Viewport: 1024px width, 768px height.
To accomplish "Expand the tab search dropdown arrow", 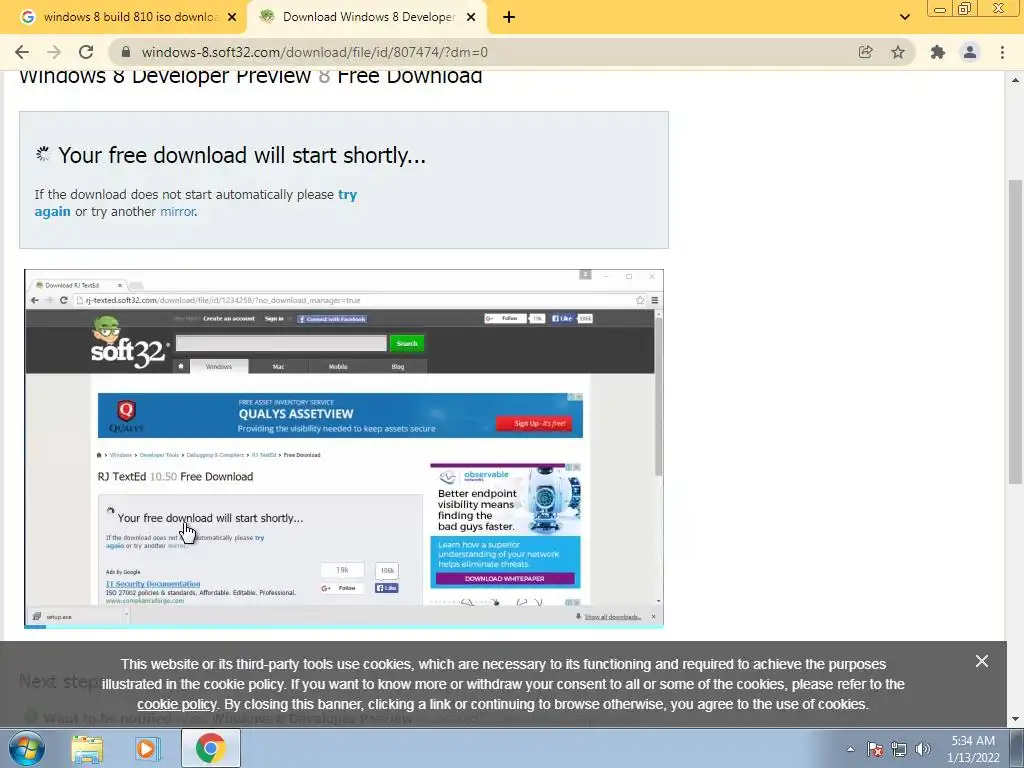I will (904, 18).
